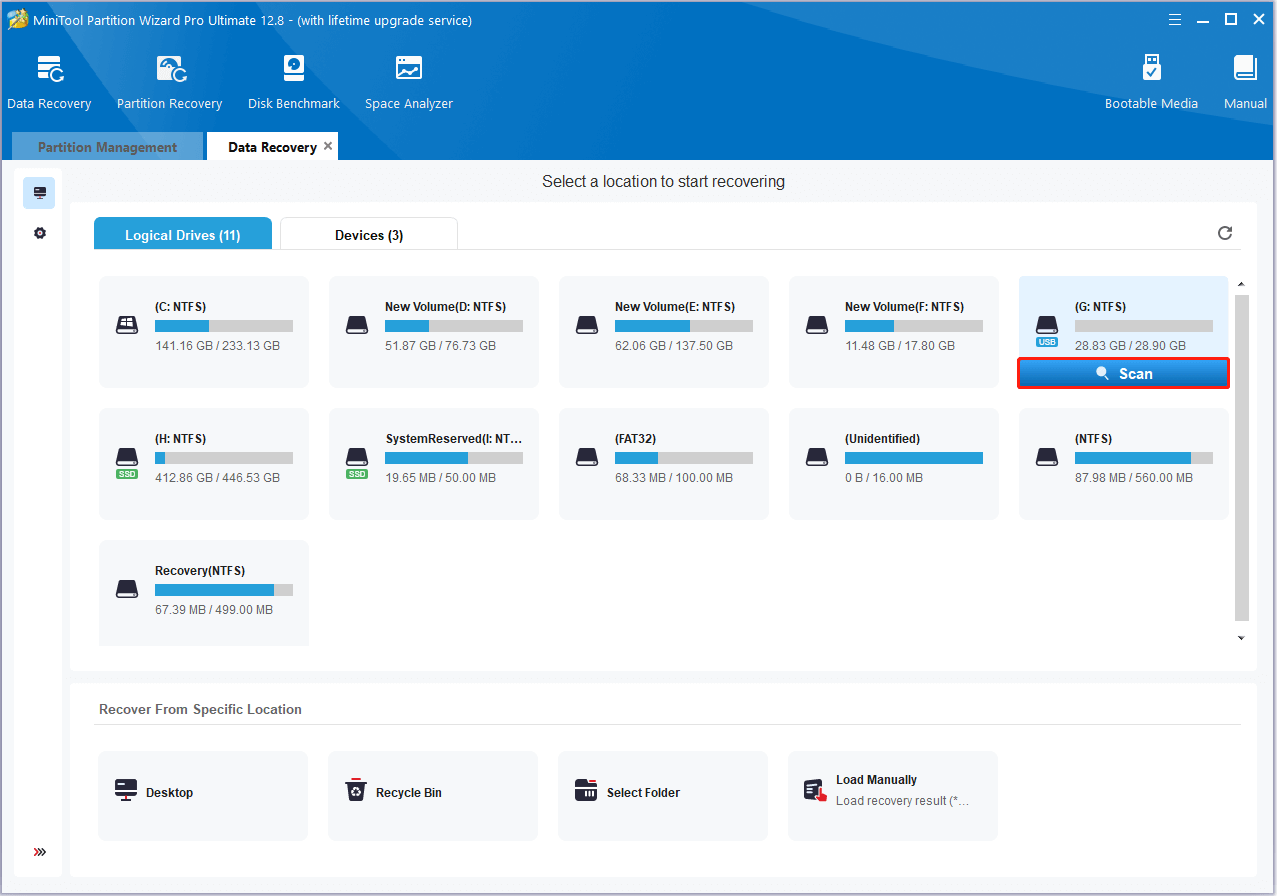The image size is (1277, 896).
Task: Click the Load Manually icon
Action: click(x=816, y=790)
